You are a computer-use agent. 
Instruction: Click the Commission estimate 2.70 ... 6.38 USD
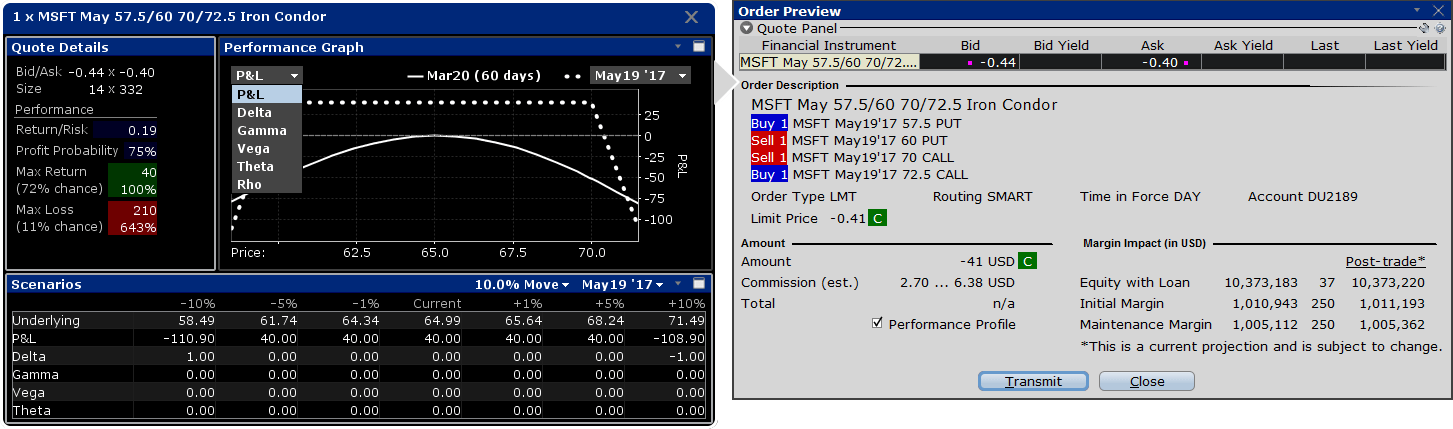click(960, 283)
